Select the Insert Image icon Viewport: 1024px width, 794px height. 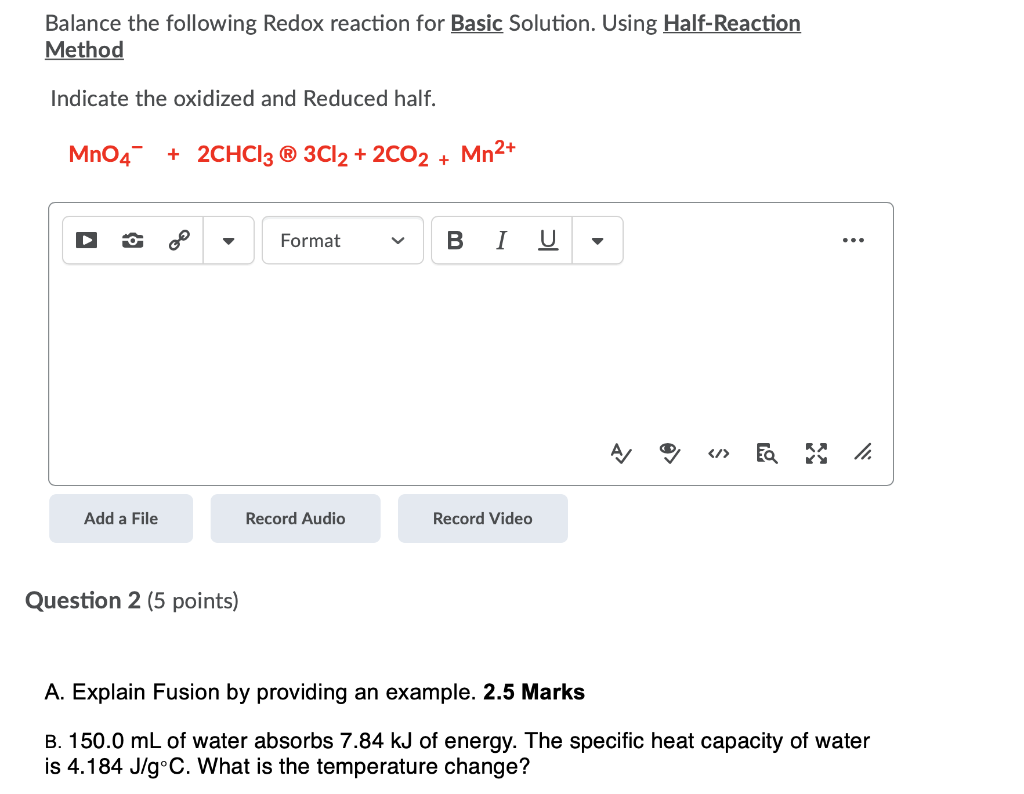tap(133, 240)
